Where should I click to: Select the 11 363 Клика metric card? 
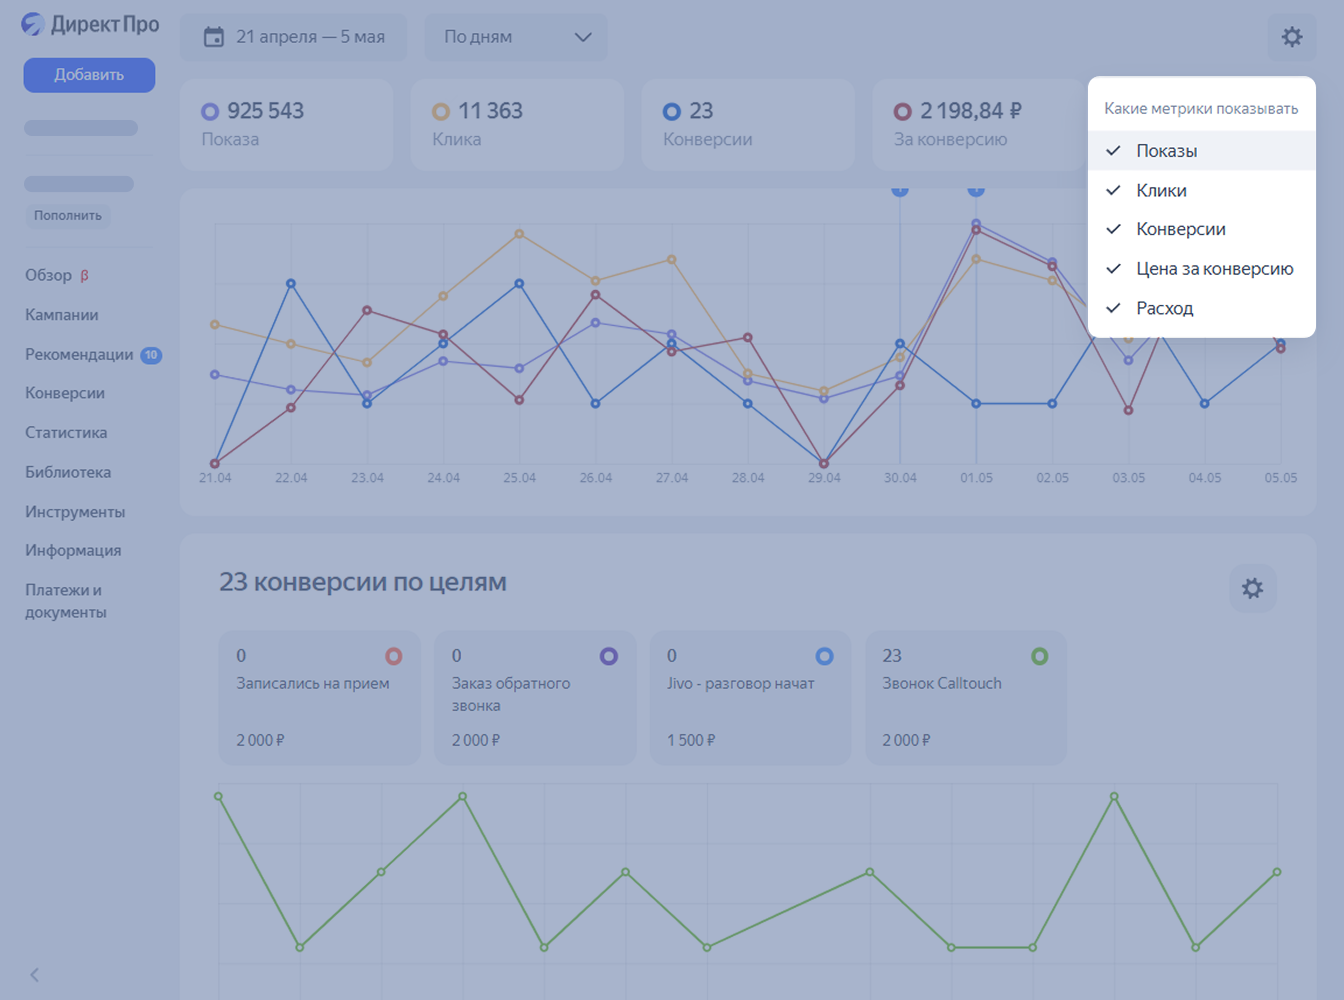[x=517, y=125]
